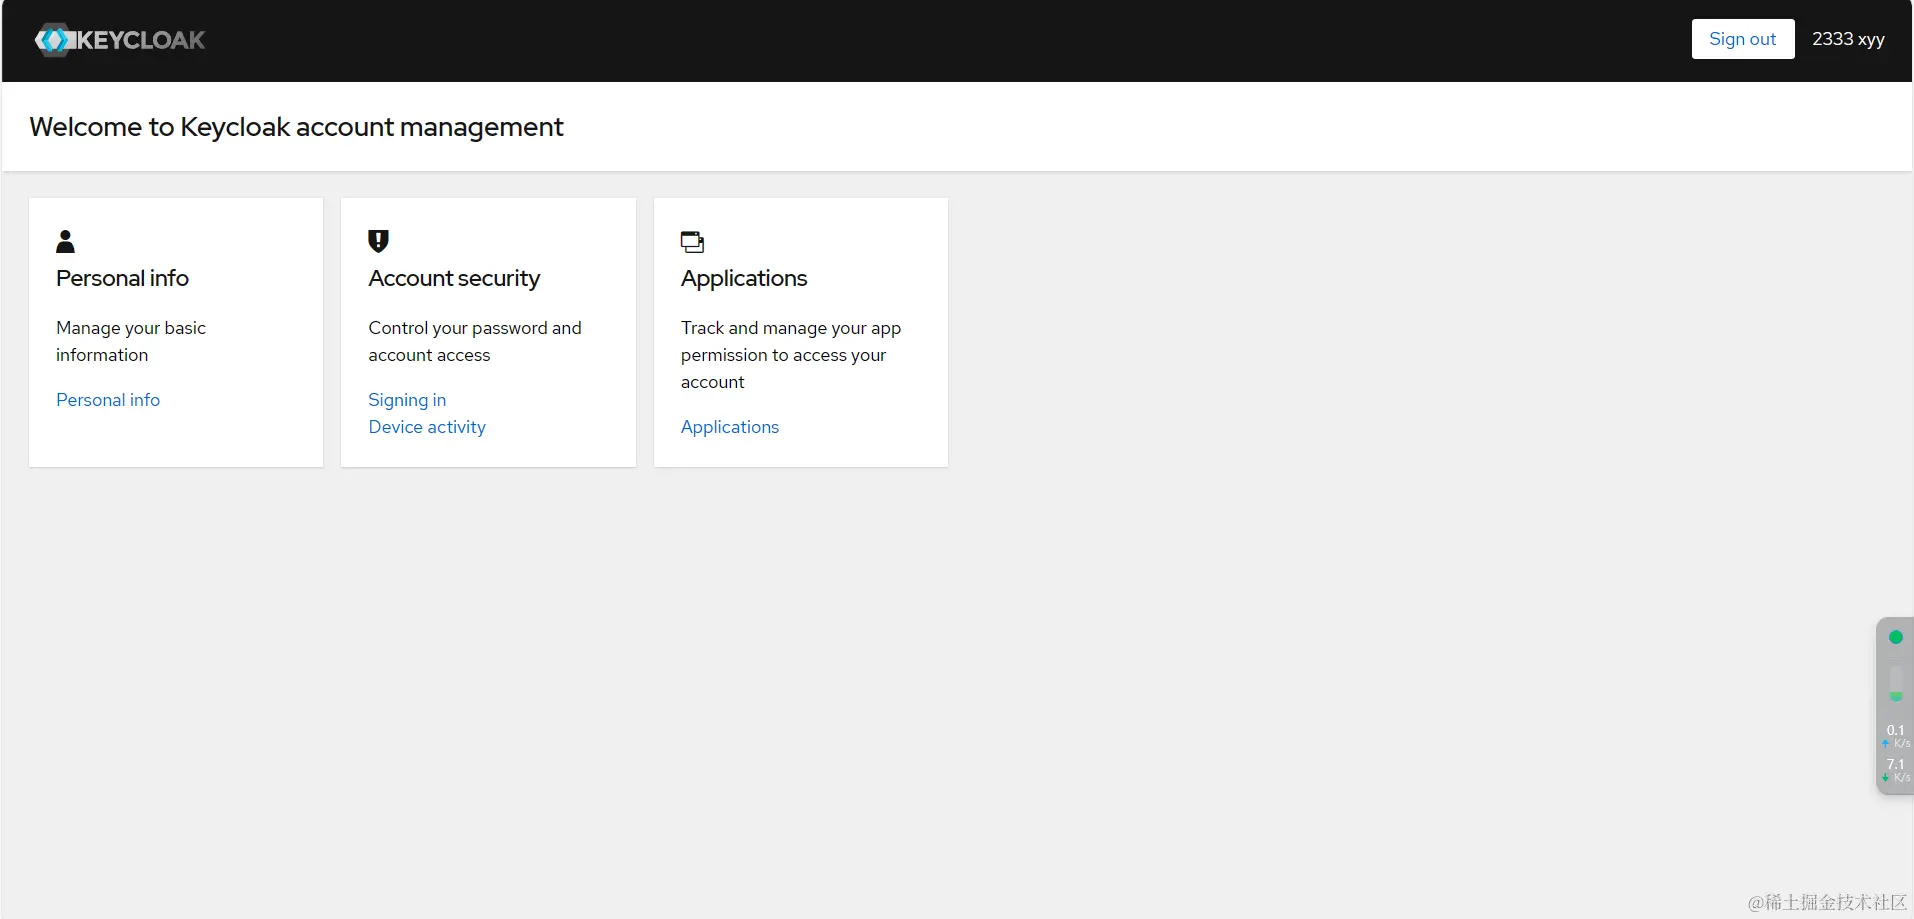Click the Personal info card heading
This screenshot has height=919, width=1914.
123,278
